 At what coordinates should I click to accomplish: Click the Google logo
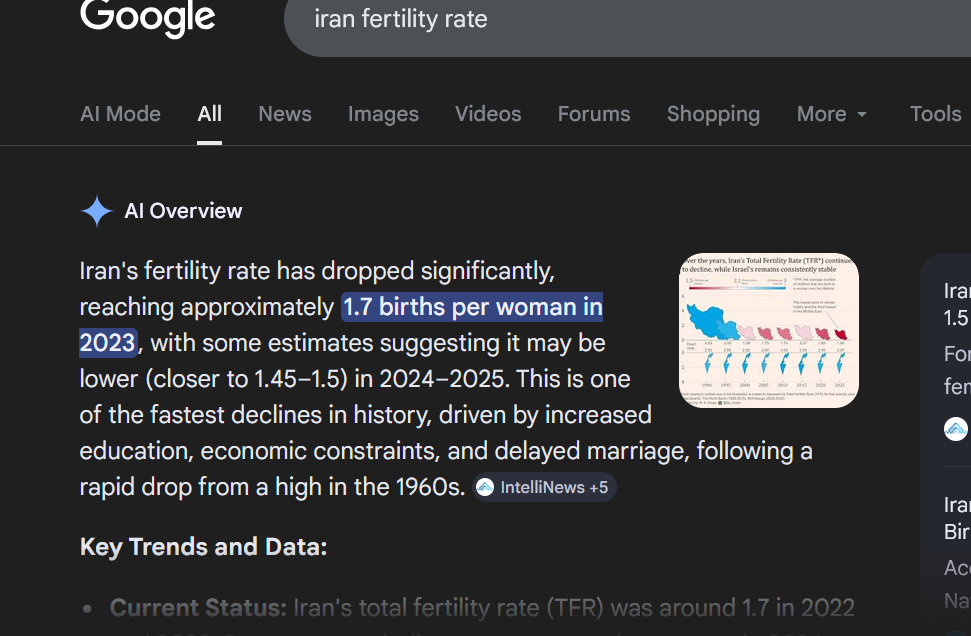tap(147, 17)
